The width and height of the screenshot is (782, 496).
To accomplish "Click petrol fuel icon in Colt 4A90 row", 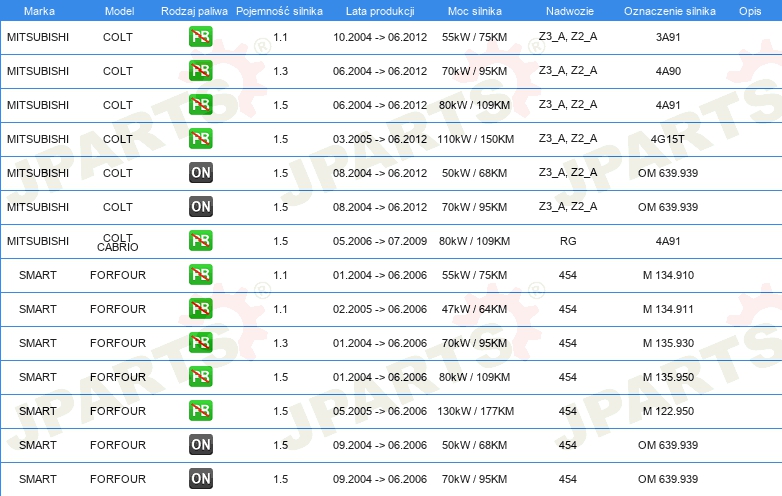I will coord(200,71).
